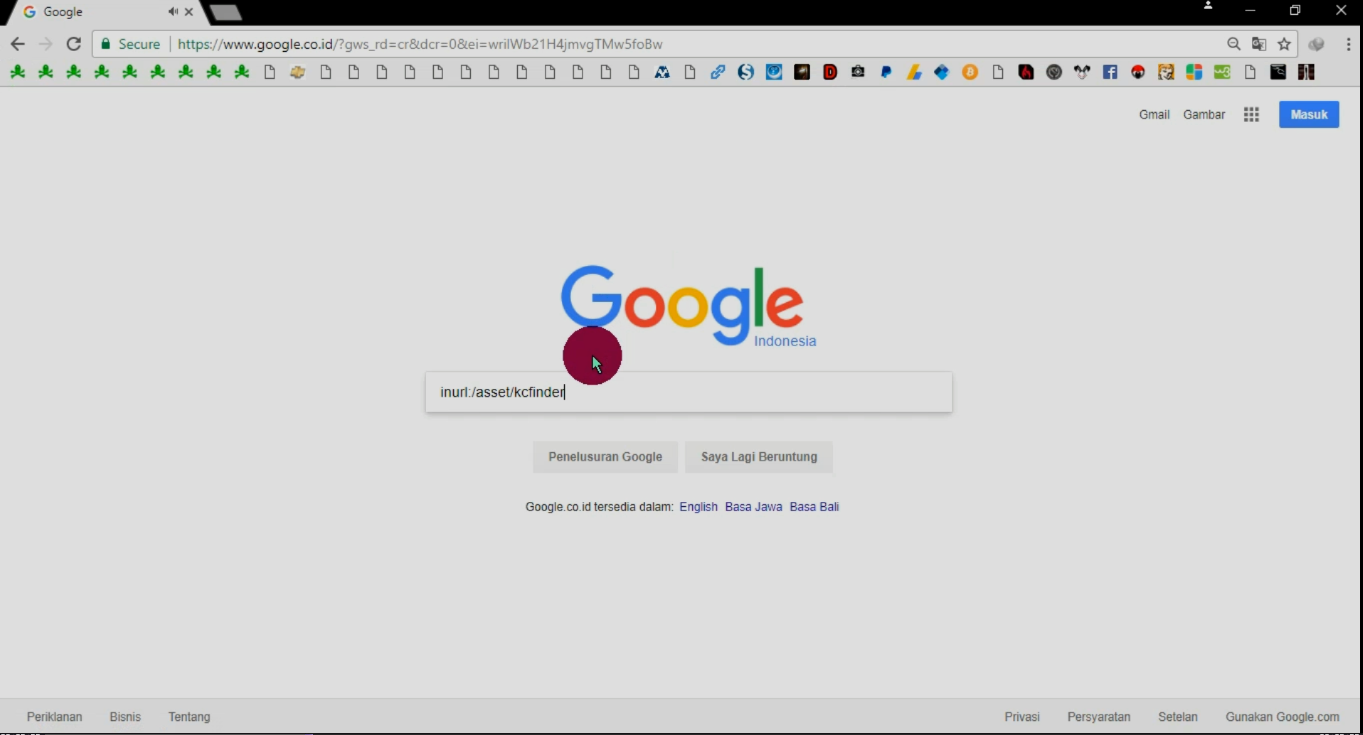The image size is (1363, 735).
Task: Click the flame bookmark icon
Action: point(1025,71)
